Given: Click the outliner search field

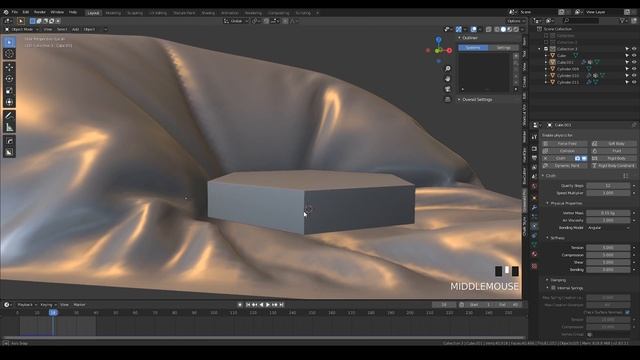Looking at the screenshot, I should coord(581,20).
